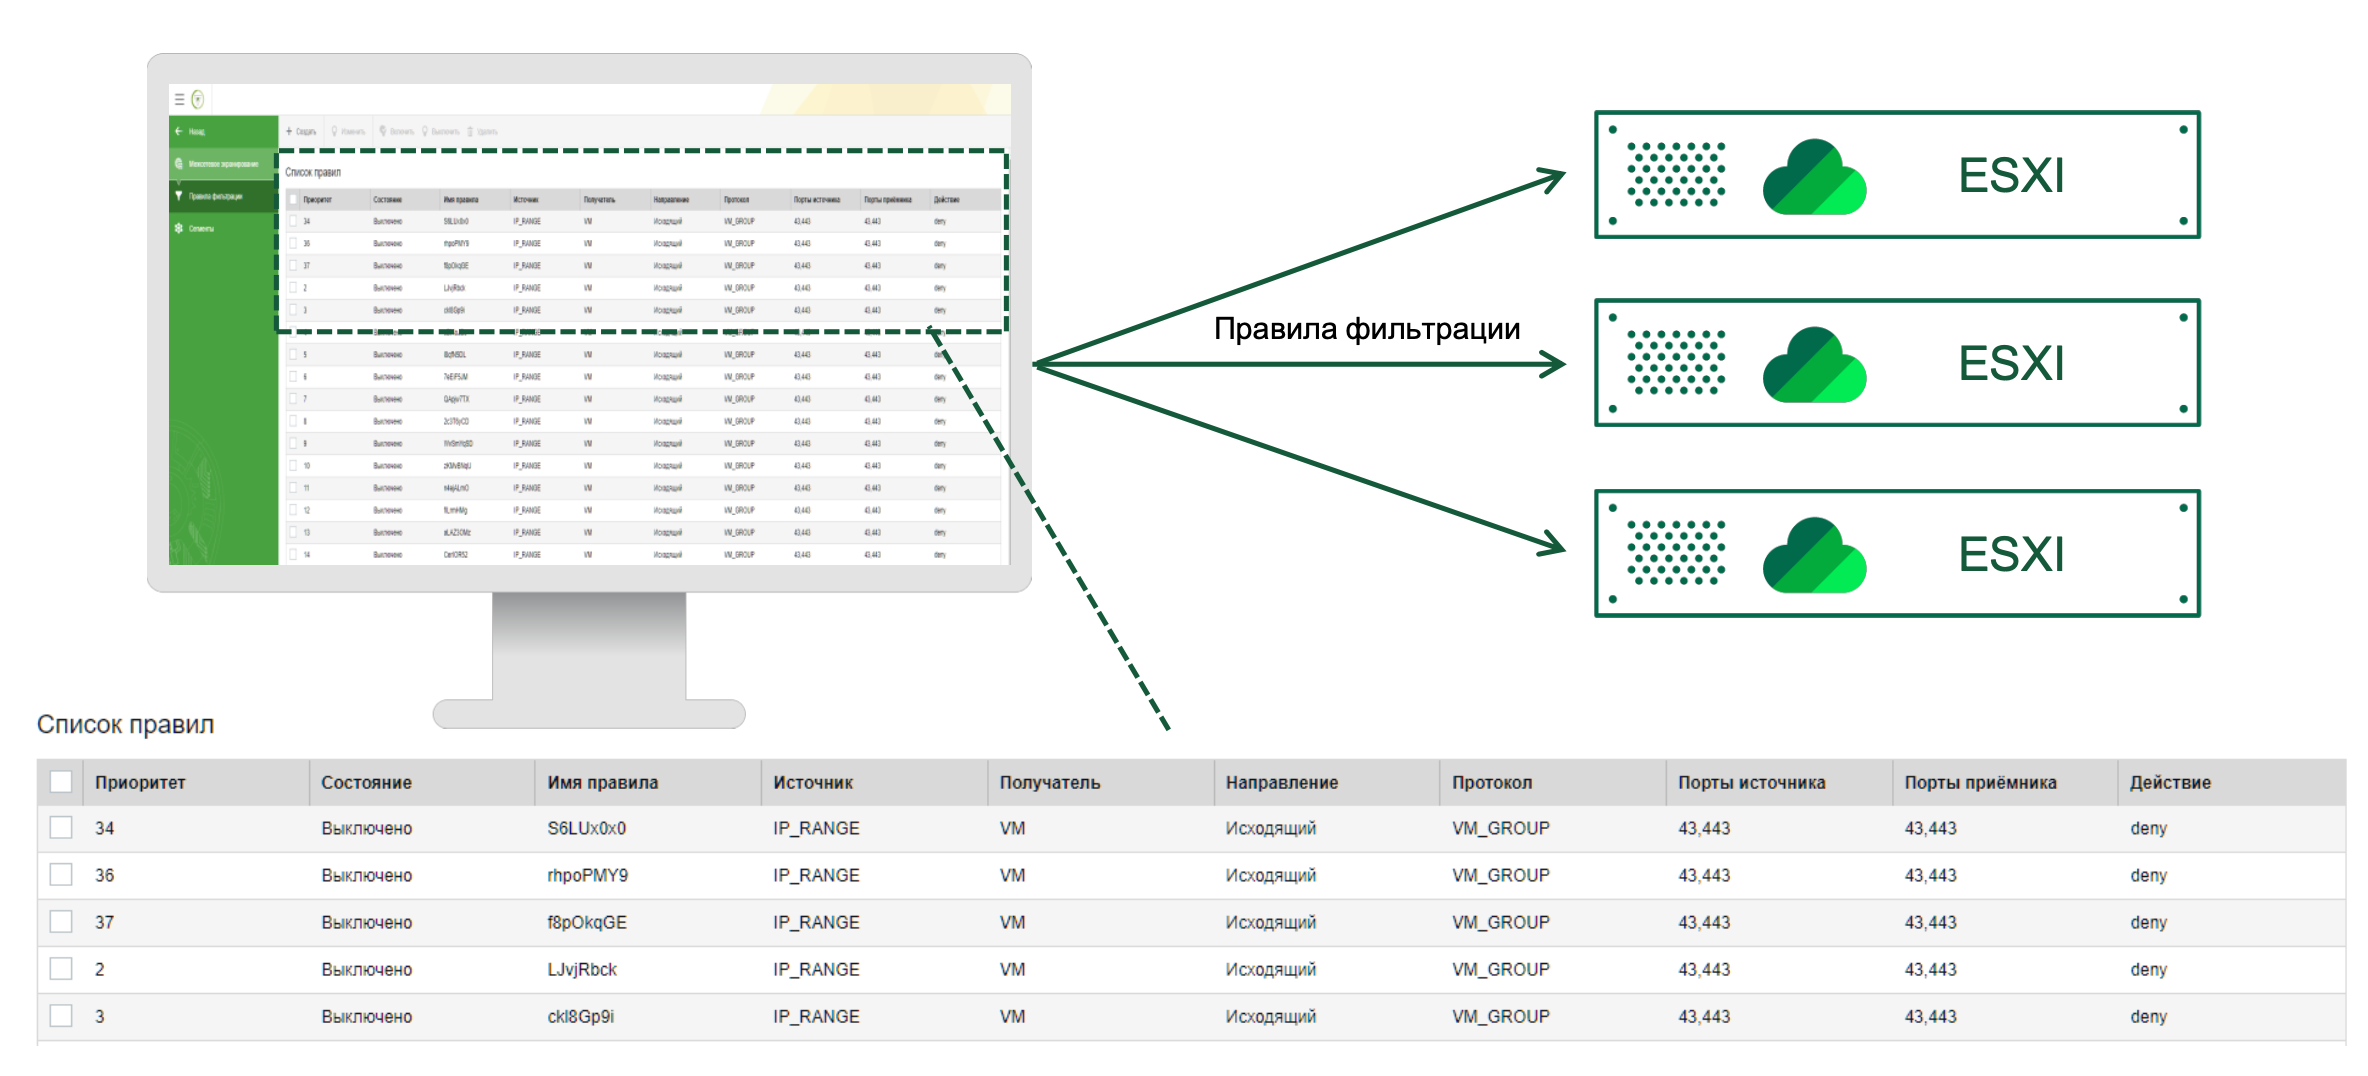This screenshot has width=2368, height=1076.
Task: Click the Список правил heading above the enlarged table
Action: (x=125, y=724)
